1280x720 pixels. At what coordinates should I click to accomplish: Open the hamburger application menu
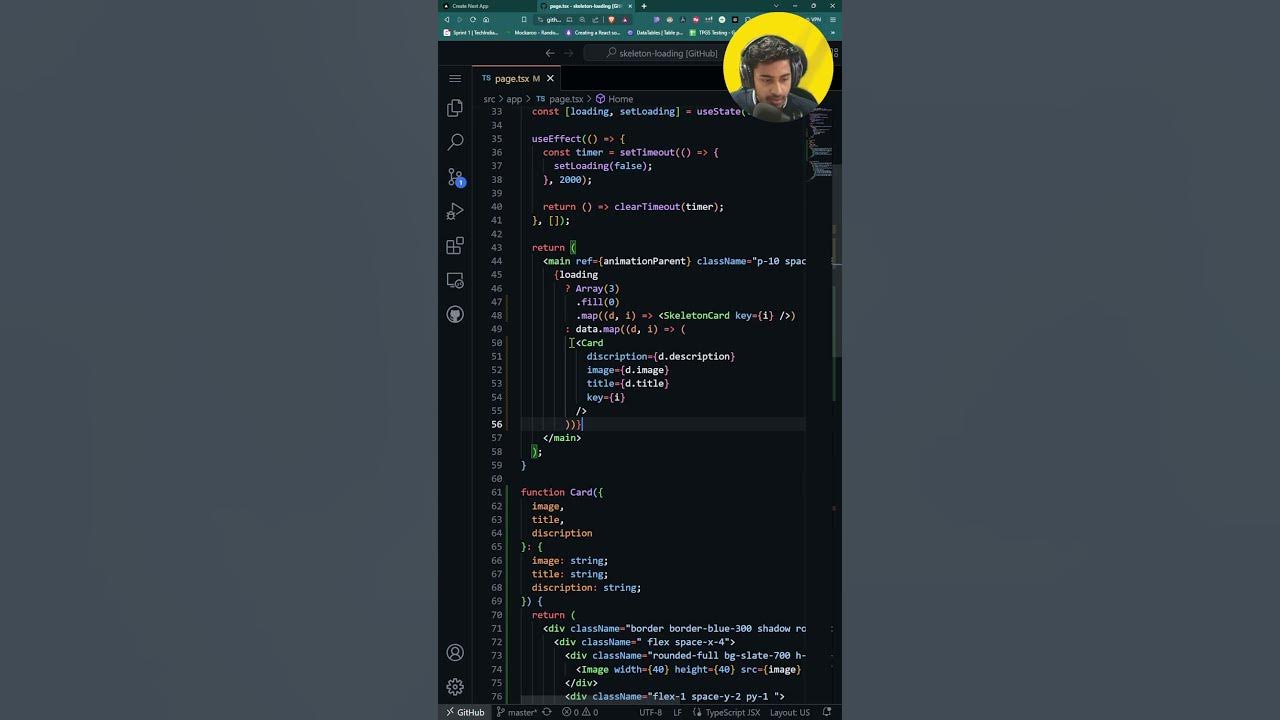[x=455, y=78]
